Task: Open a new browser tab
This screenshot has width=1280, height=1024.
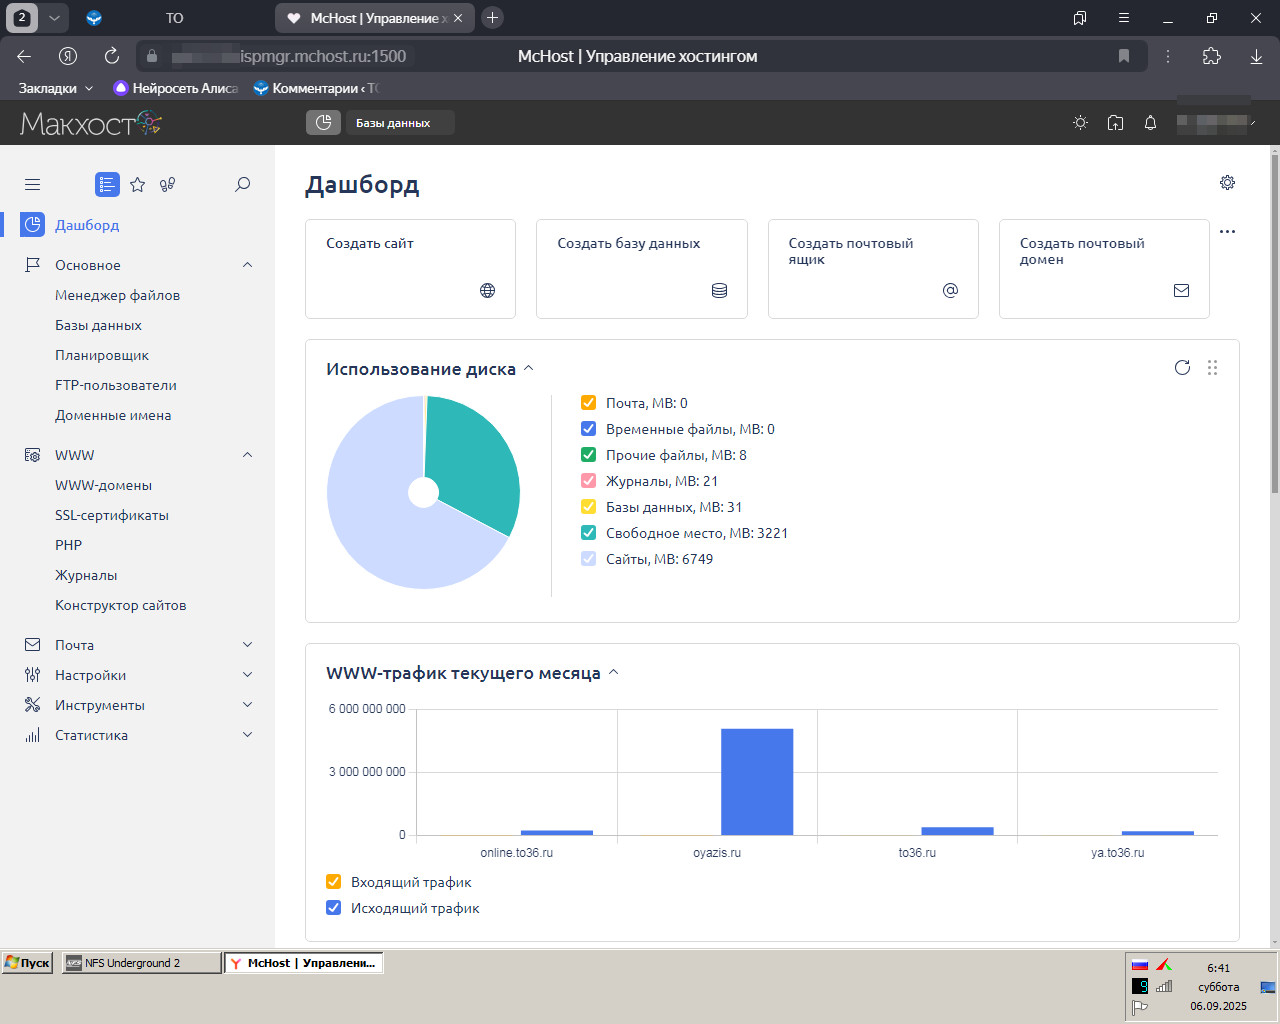Action: pyautogui.click(x=492, y=17)
